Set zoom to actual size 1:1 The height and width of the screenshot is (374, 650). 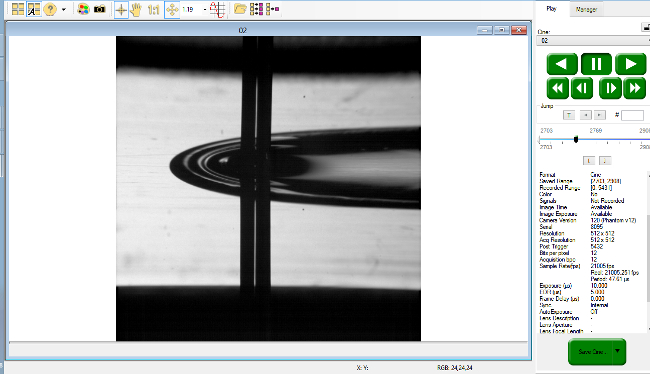click(153, 10)
